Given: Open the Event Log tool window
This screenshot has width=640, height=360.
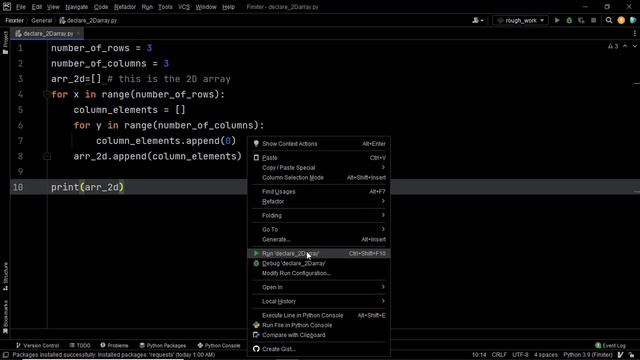Looking at the screenshot, I should tap(611, 345).
